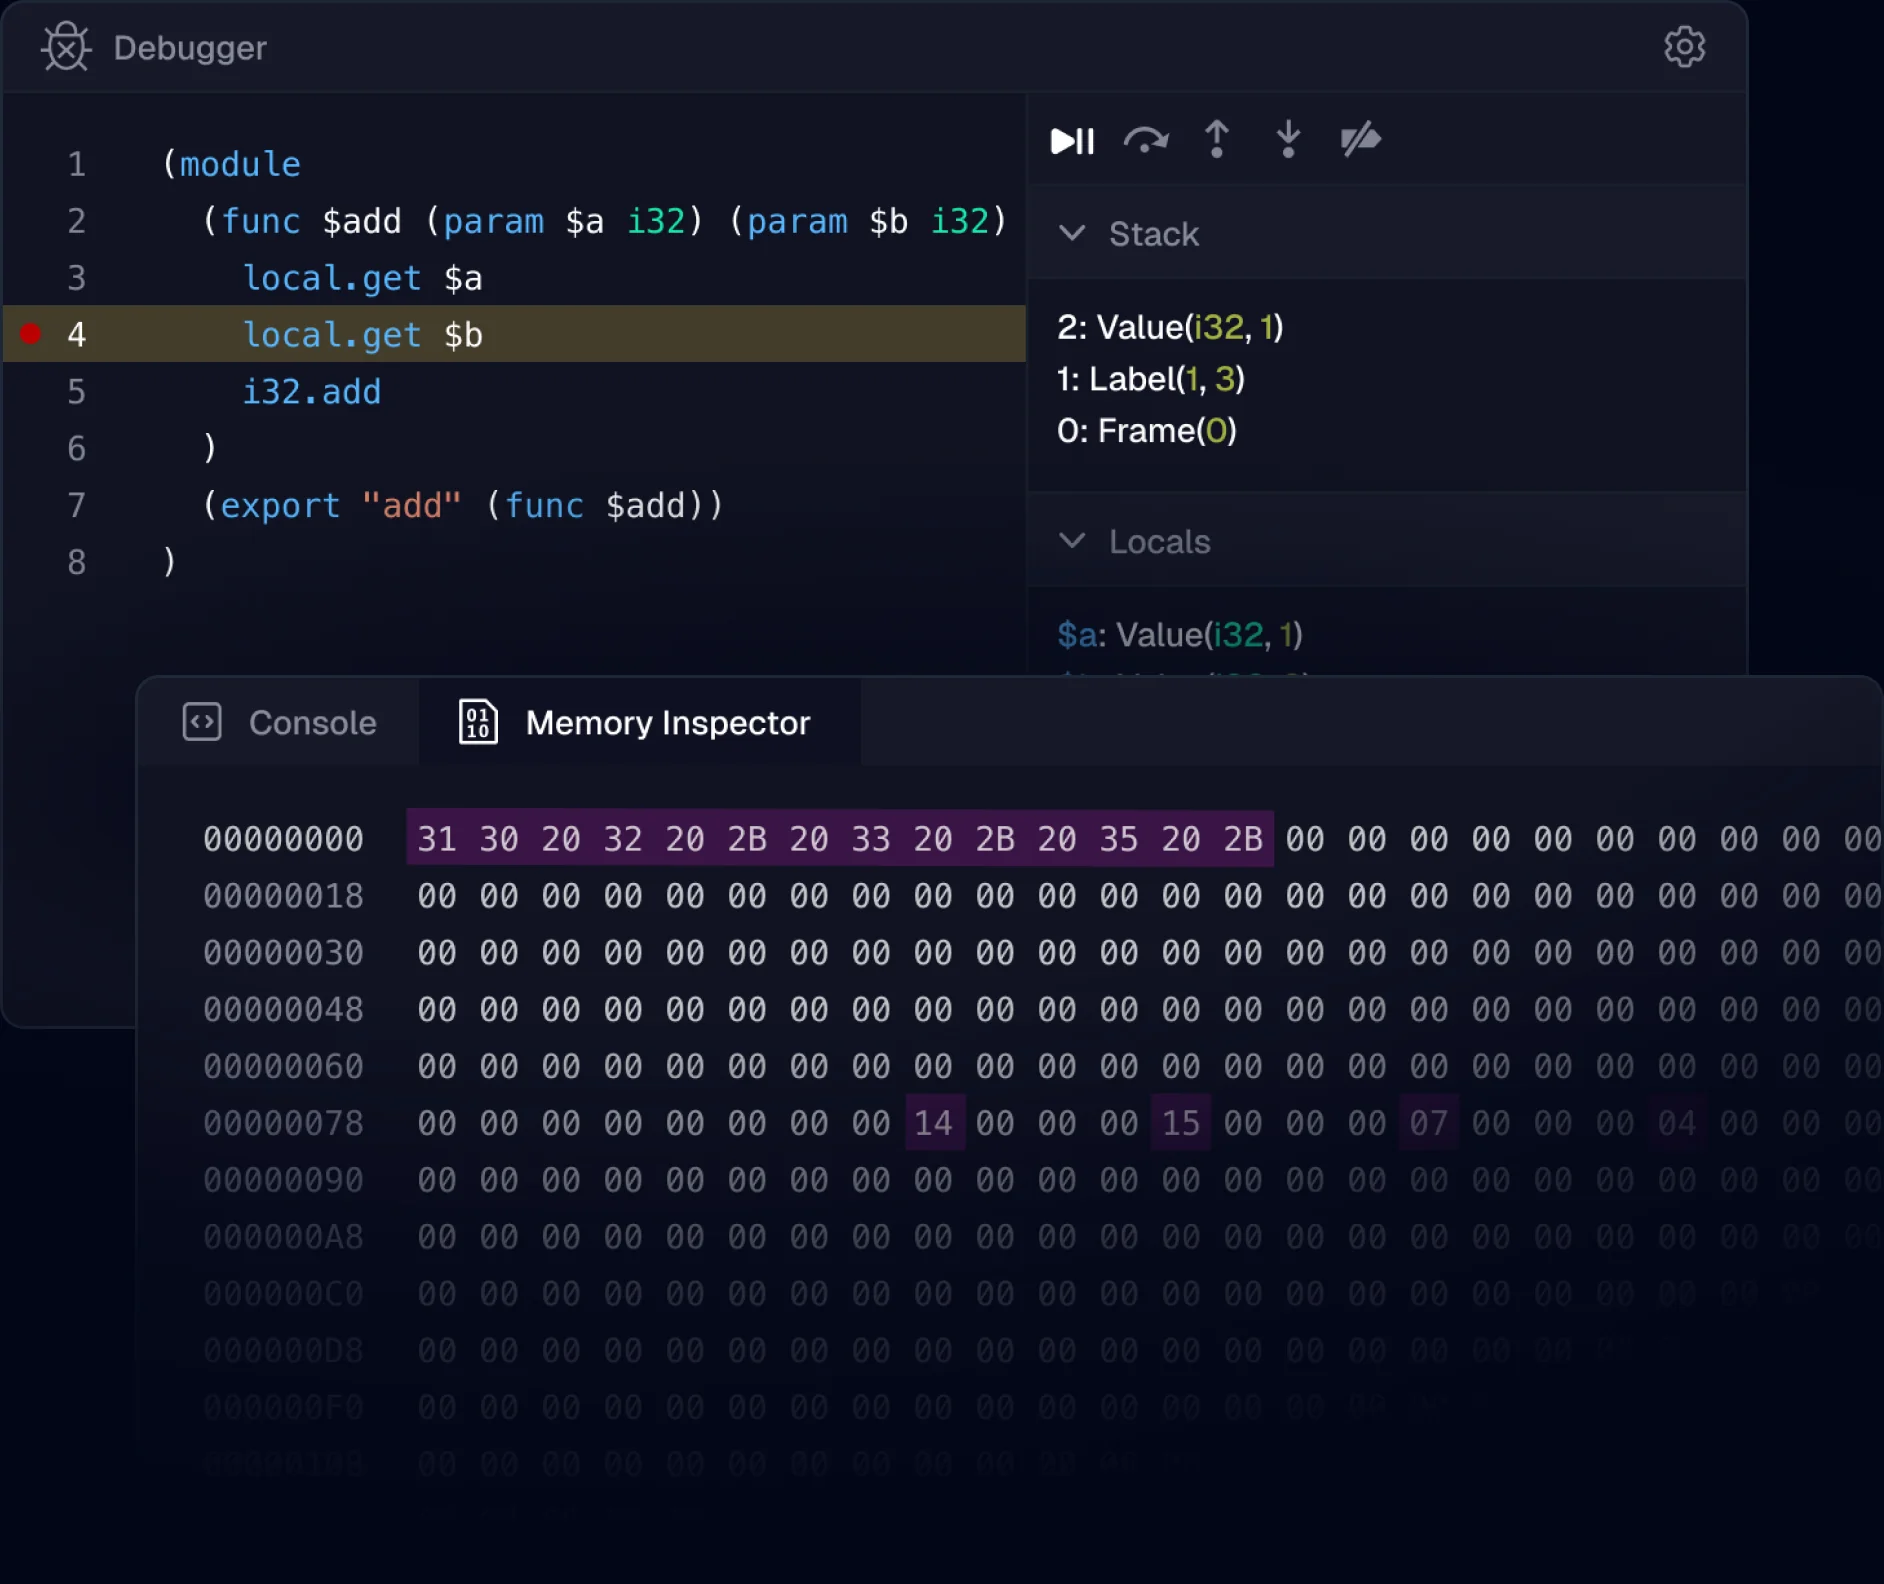Screen dimensions: 1884x1584
Task: Switch to the Memory Inspector tab
Action: 668,722
